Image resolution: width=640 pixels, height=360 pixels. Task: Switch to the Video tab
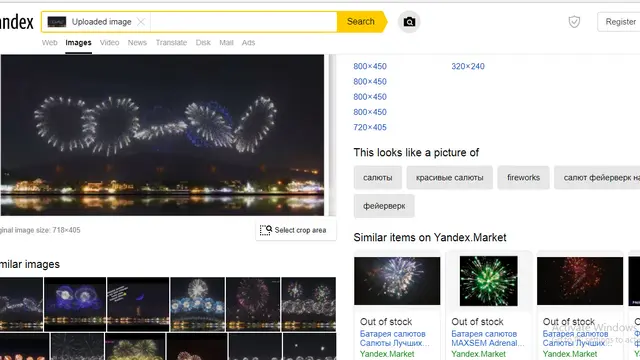coord(109,42)
